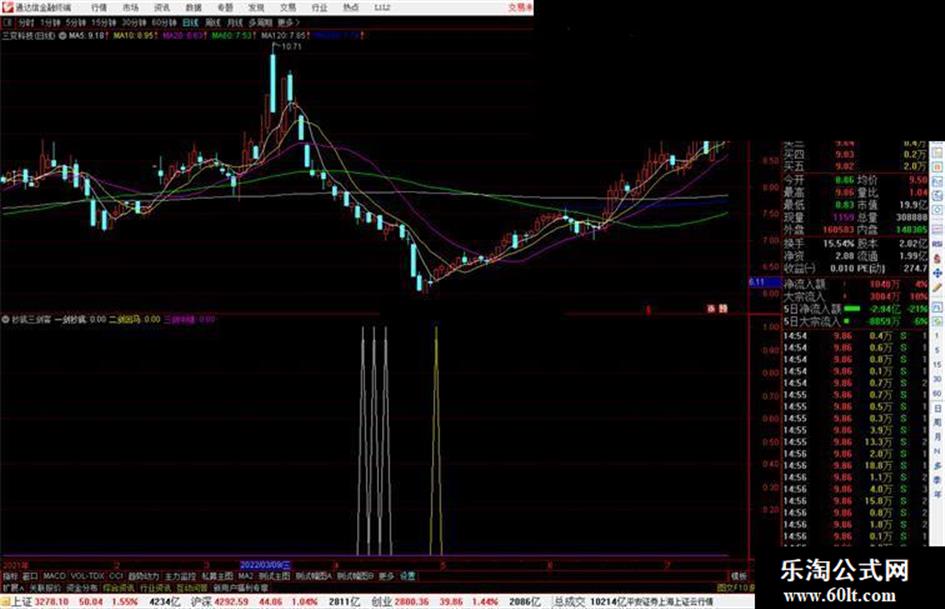Select the 多周期 view
945x609 pixels.
pos(260,22)
